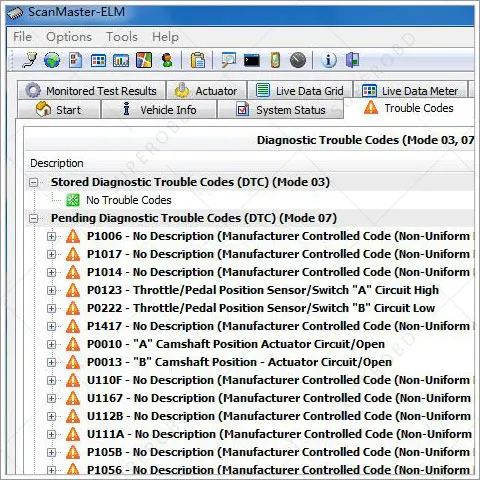Click the warning icon beside P0010
480x480 pixels.
click(x=73, y=344)
